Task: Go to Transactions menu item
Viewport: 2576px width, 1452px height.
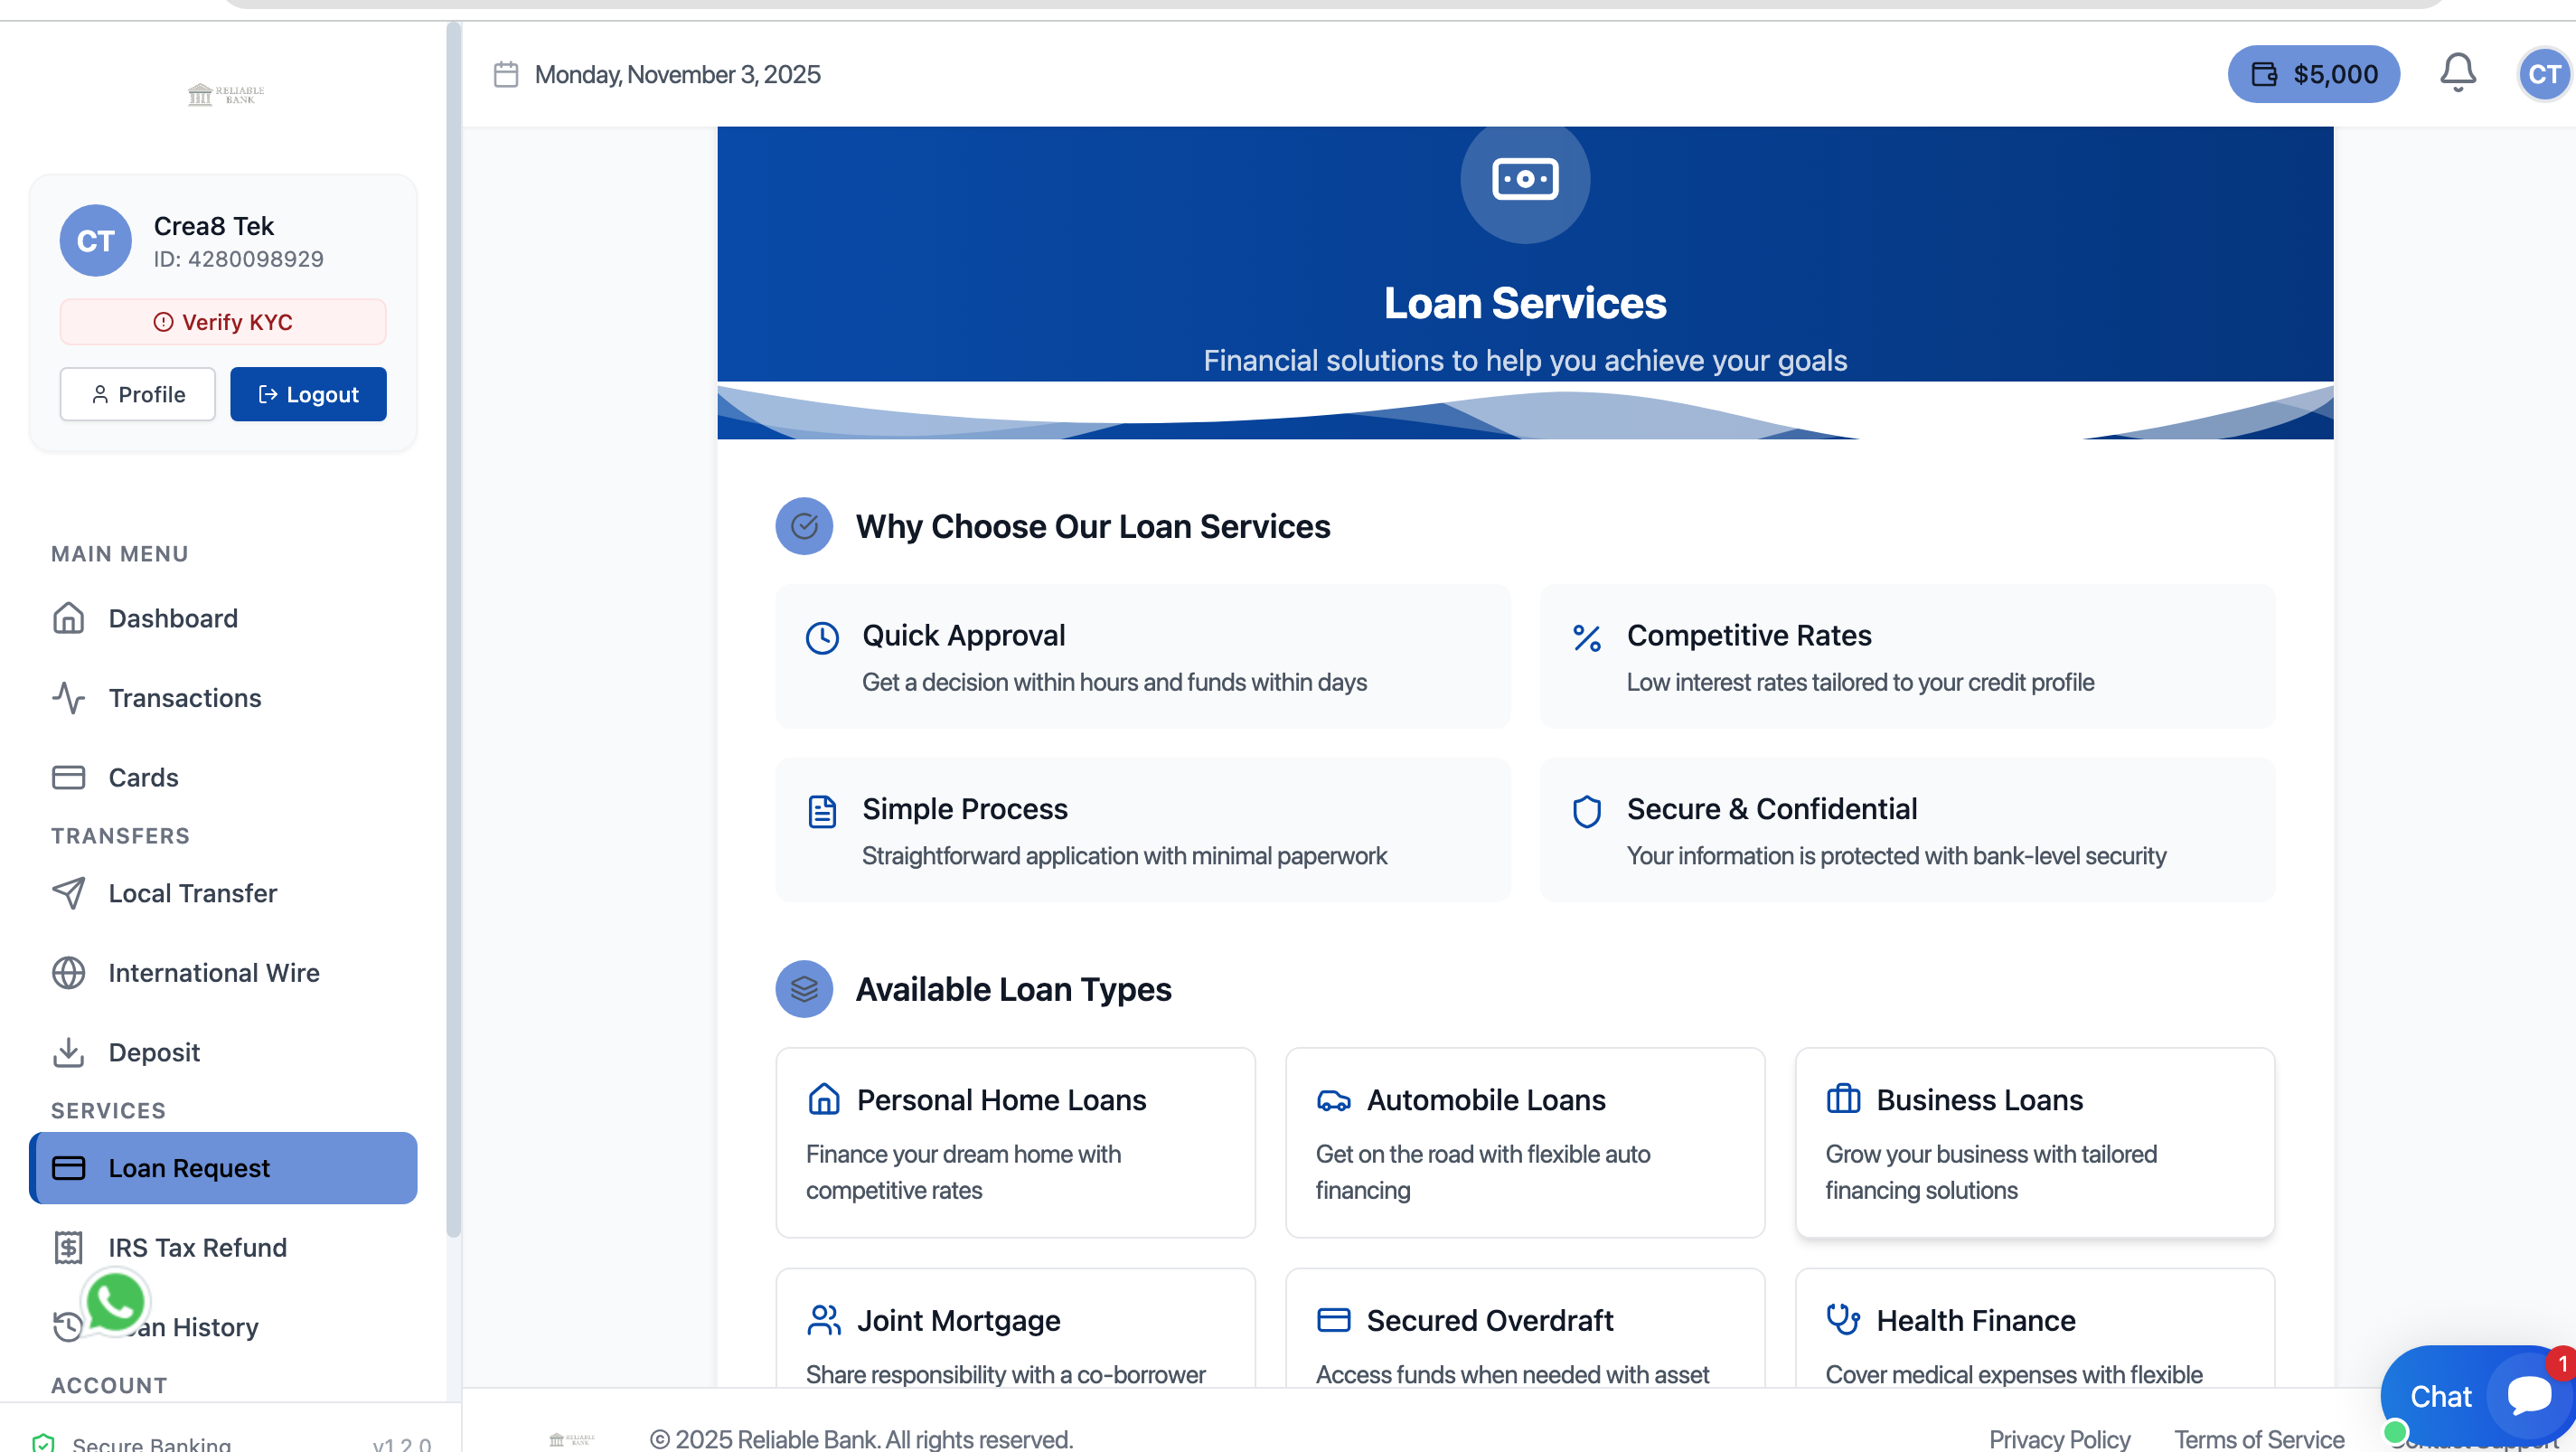Action: point(185,698)
